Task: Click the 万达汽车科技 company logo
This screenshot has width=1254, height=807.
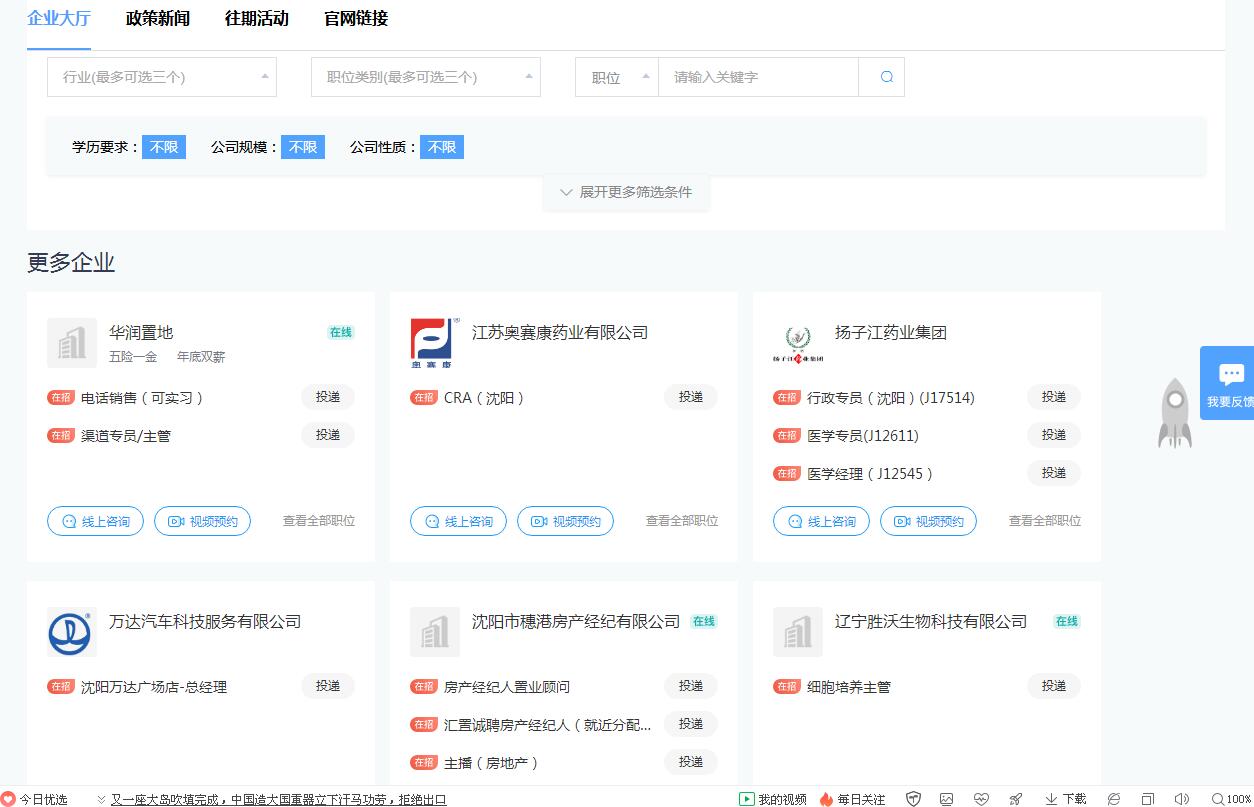Action: [x=72, y=632]
